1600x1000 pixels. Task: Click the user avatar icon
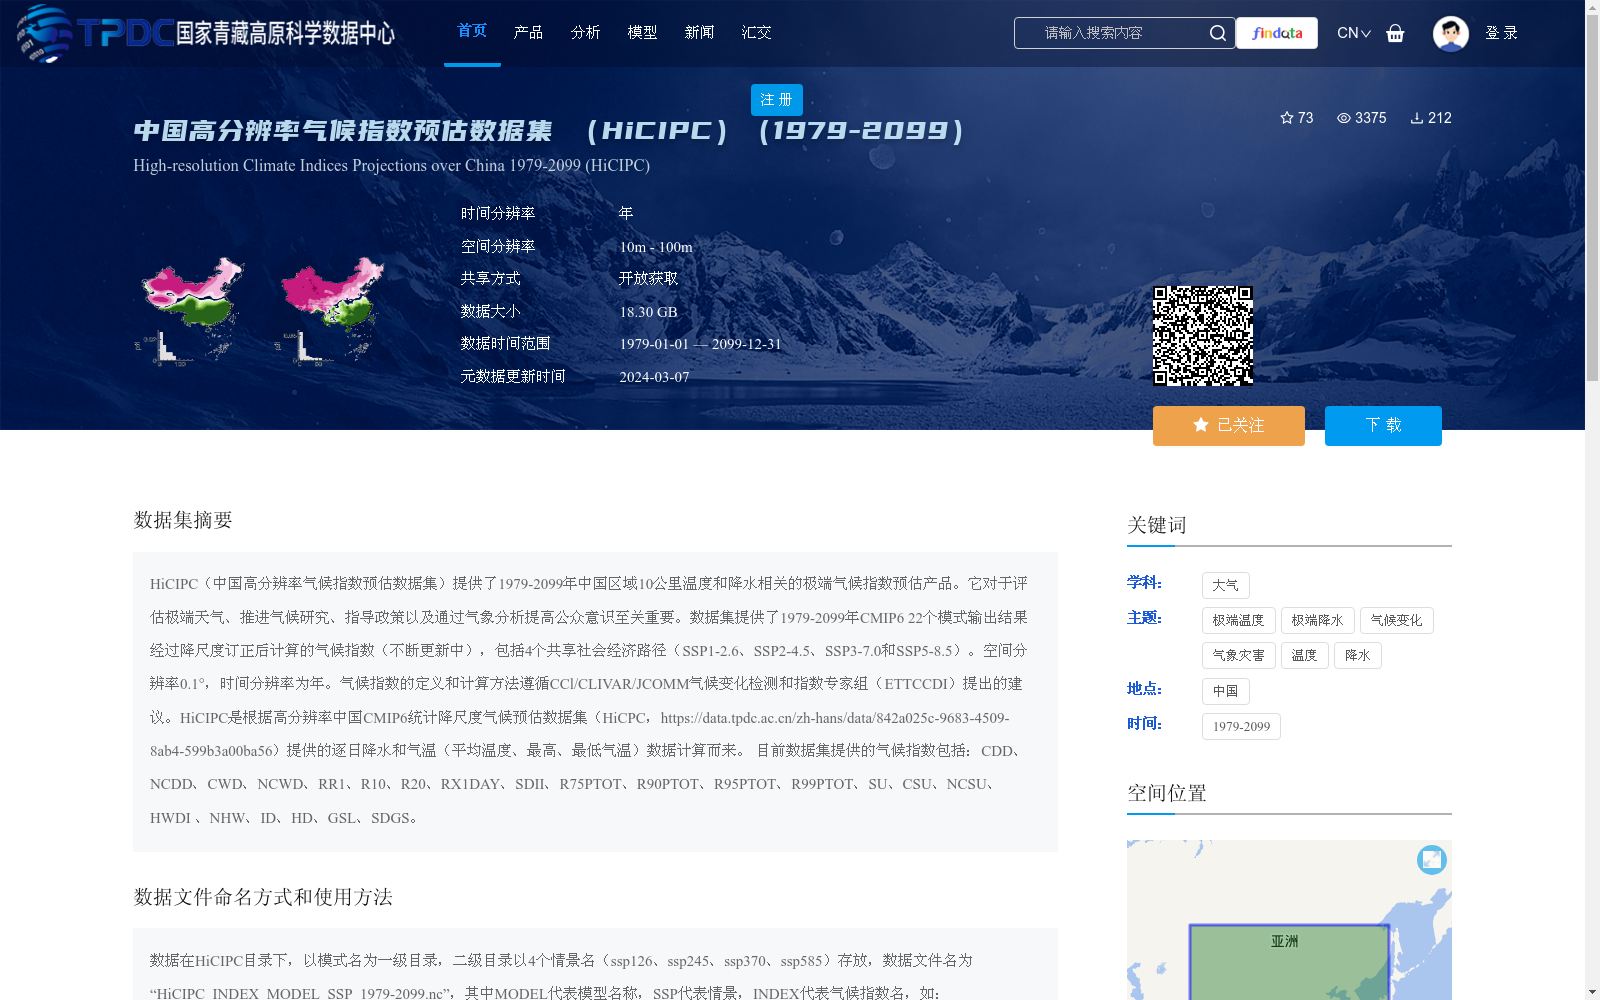coord(1450,33)
